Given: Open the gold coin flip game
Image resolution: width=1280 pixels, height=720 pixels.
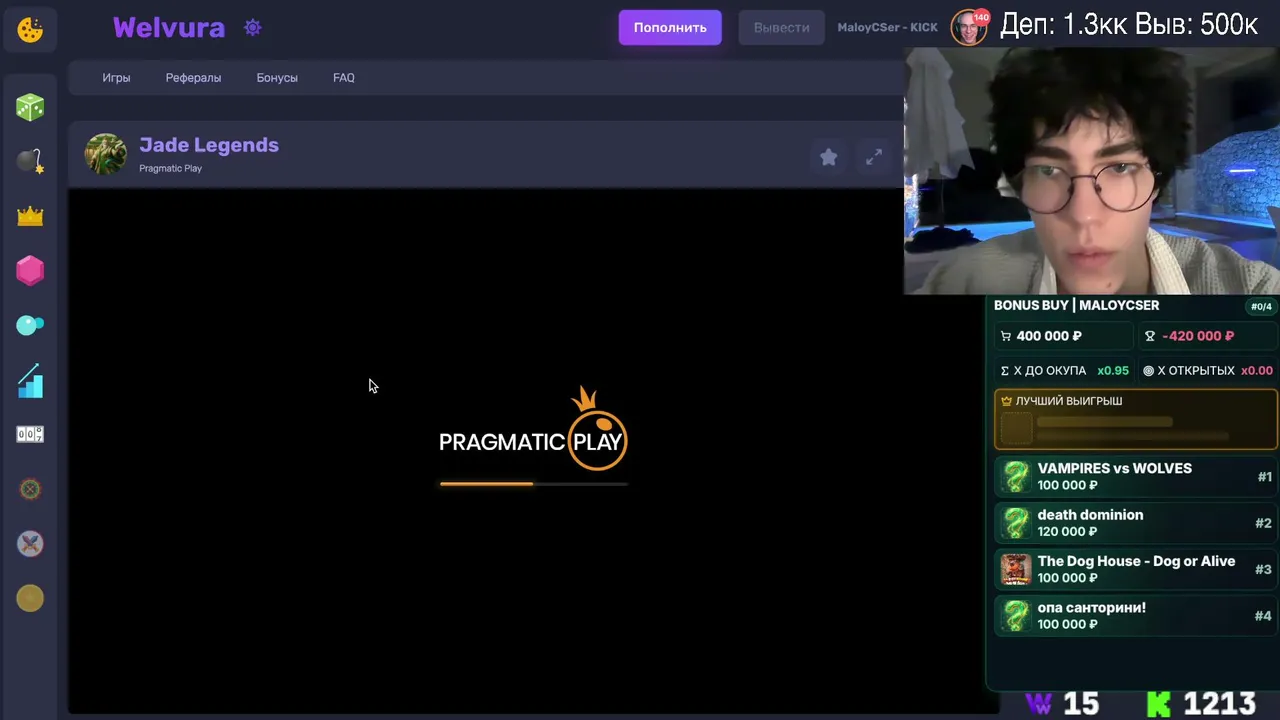Looking at the screenshot, I should (30, 598).
